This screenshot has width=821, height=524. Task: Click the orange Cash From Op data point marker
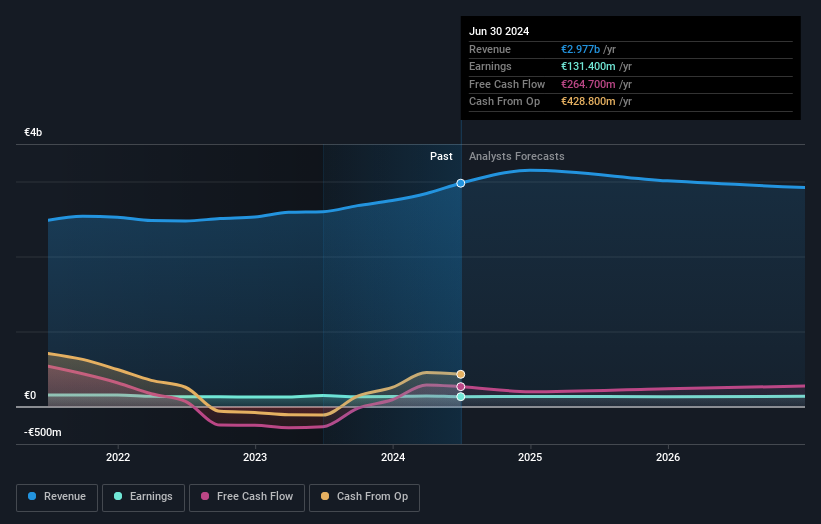click(x=461, y=374)
